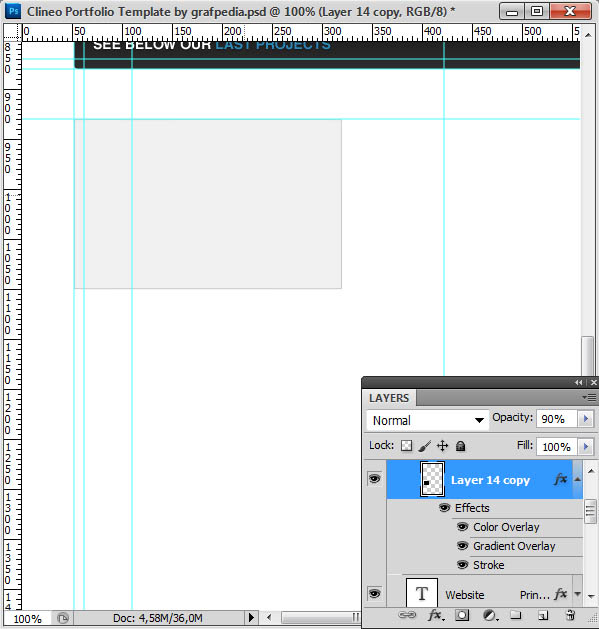Click the fx icon on Layer 14 copy

pos(561,479)
